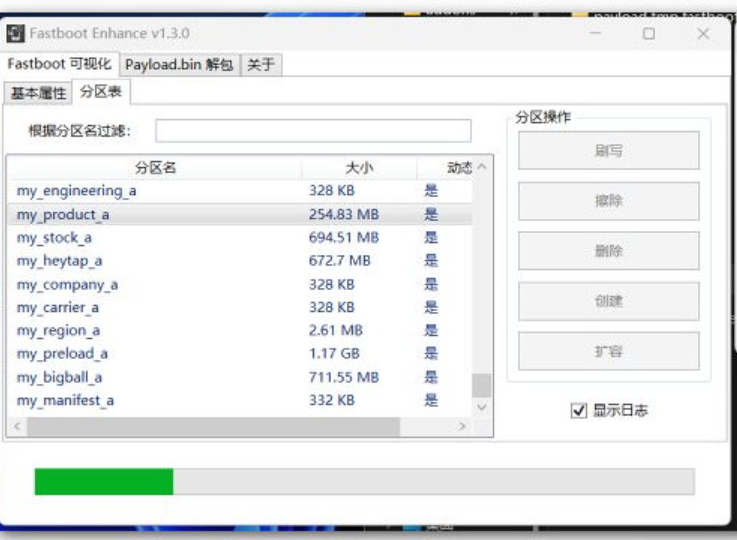Select the my_engineering_a partition row

click(240, 191)
